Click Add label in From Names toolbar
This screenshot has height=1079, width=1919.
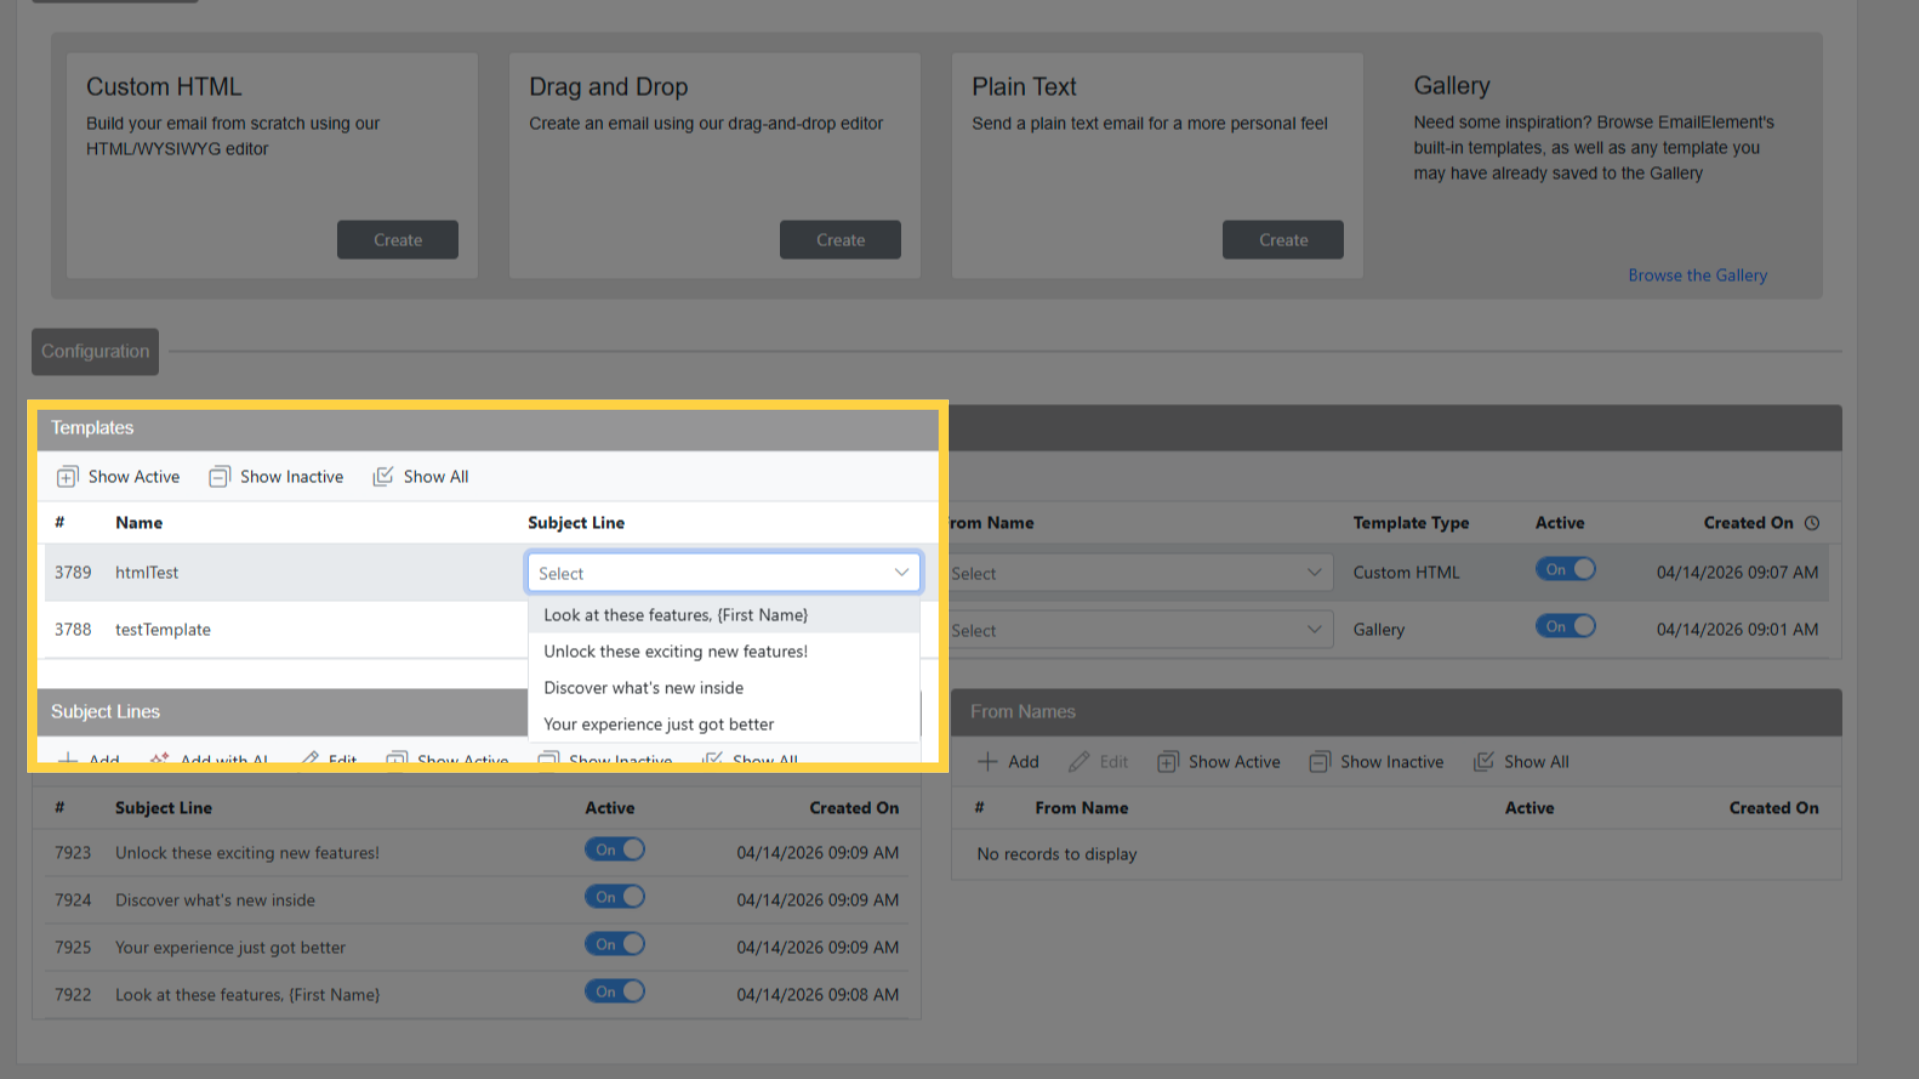pos(1023,762)
